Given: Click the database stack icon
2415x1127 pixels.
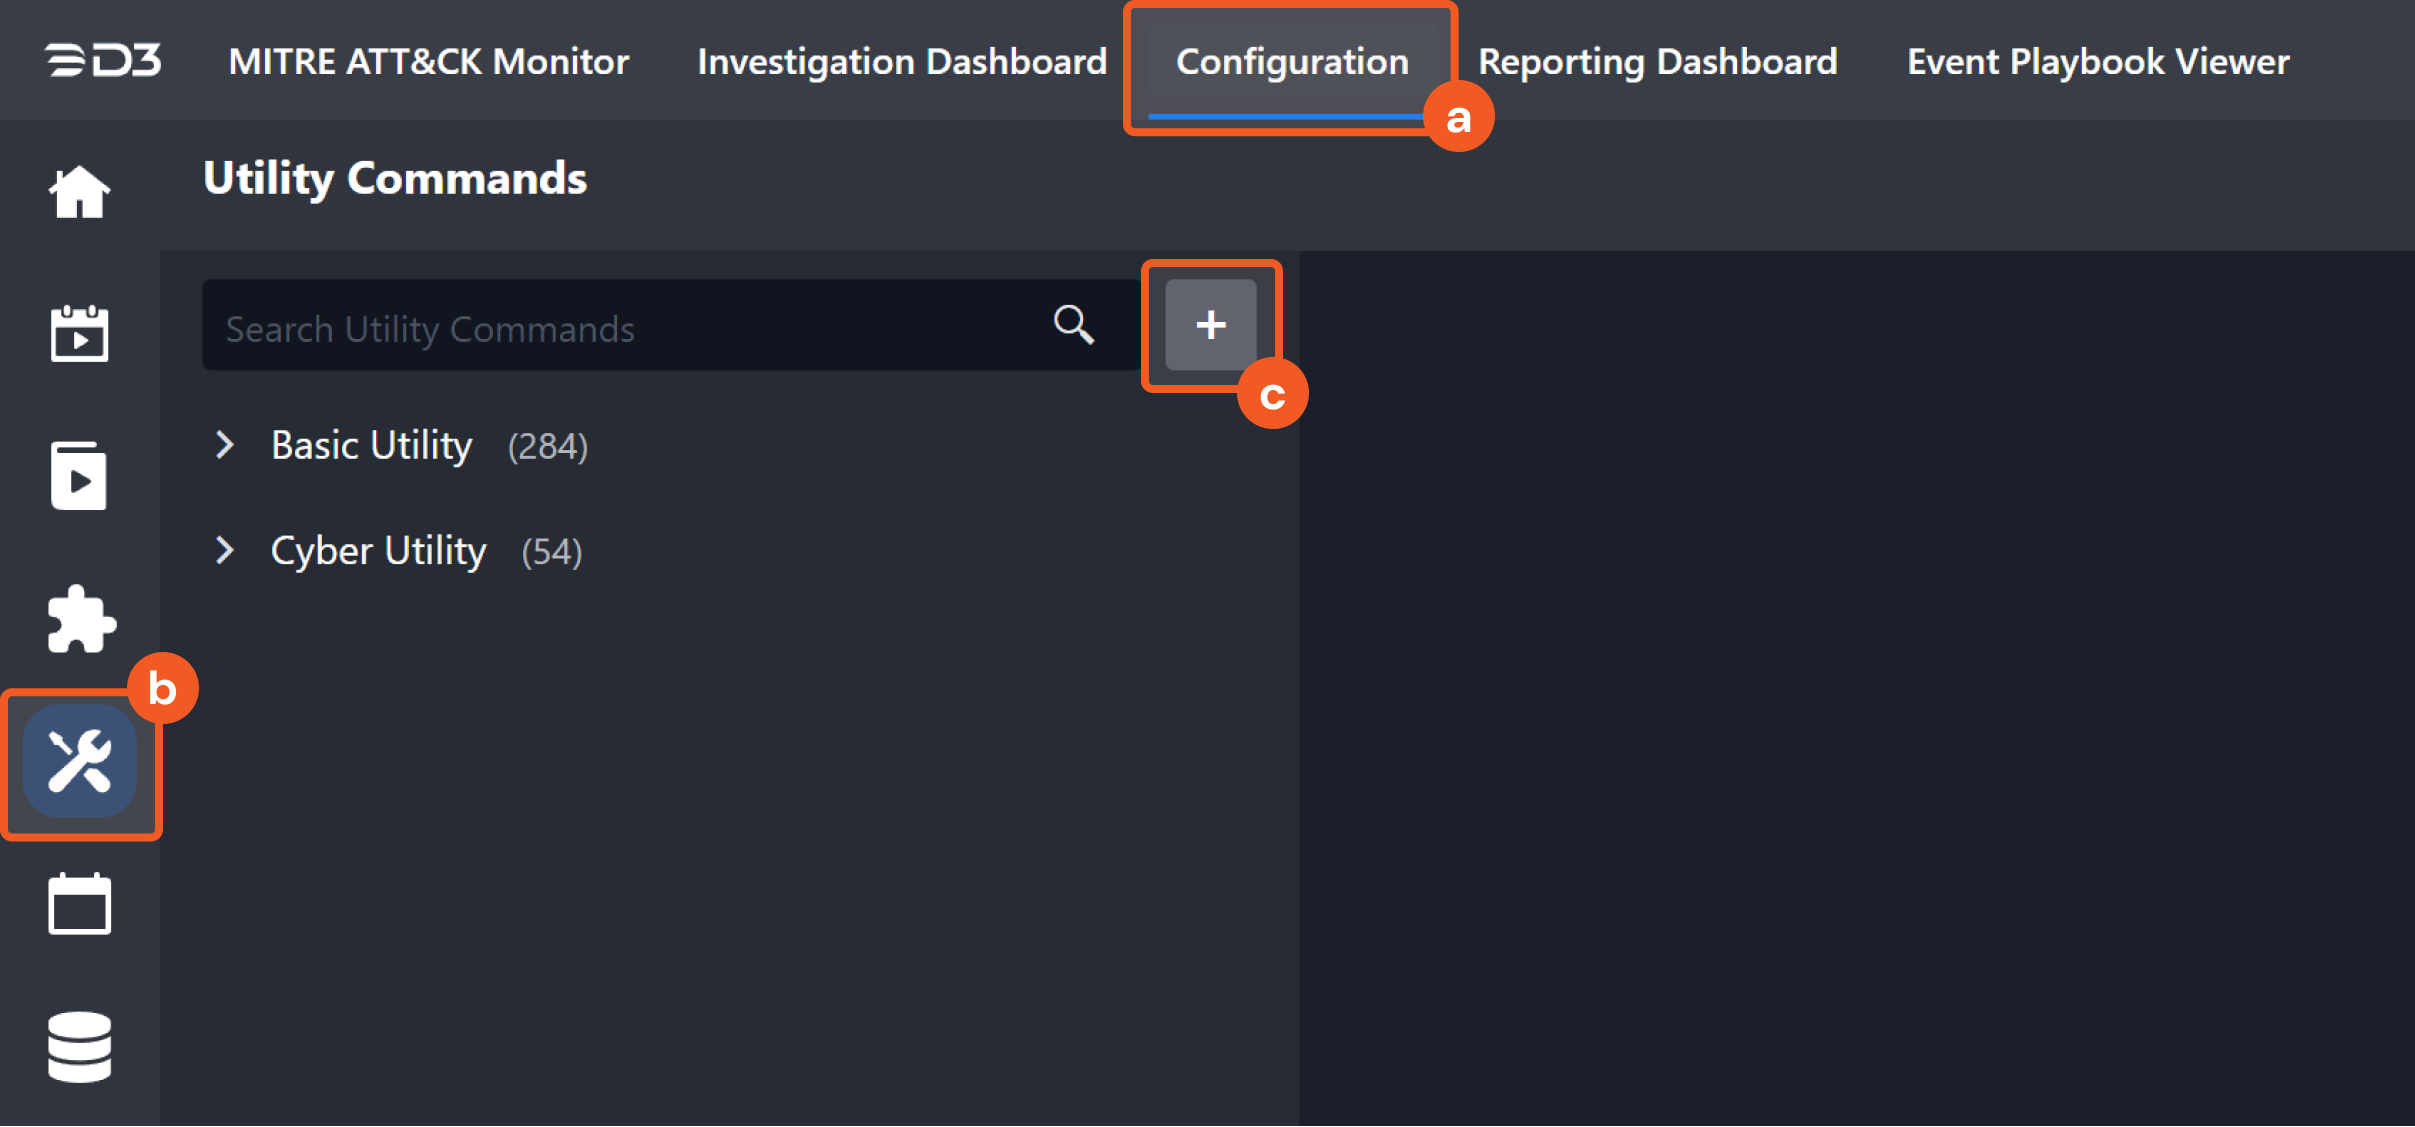Looking at the screenshot, I should click(79, 1046).
